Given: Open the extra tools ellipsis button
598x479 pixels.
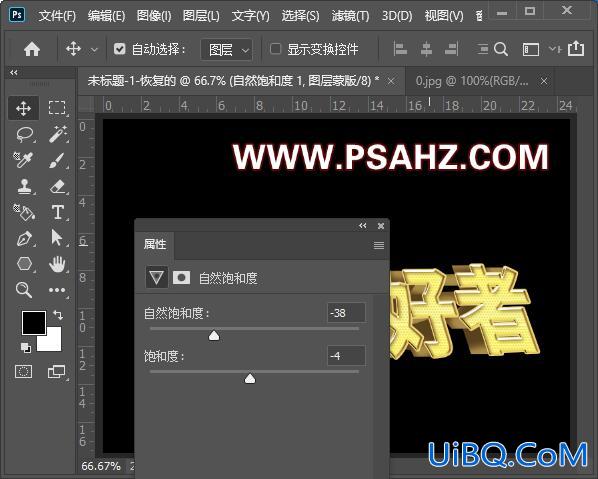Looking at the screenshot, I should (57, 290).
